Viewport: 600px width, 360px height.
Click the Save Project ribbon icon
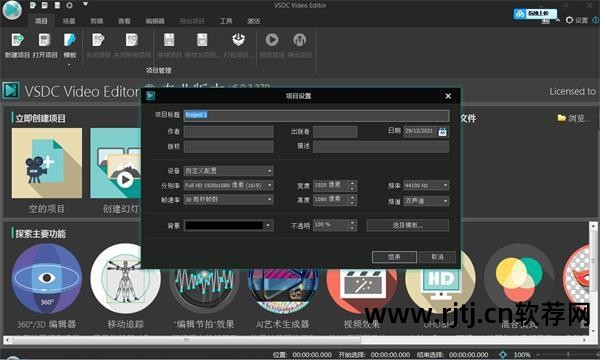click(169, 40)
